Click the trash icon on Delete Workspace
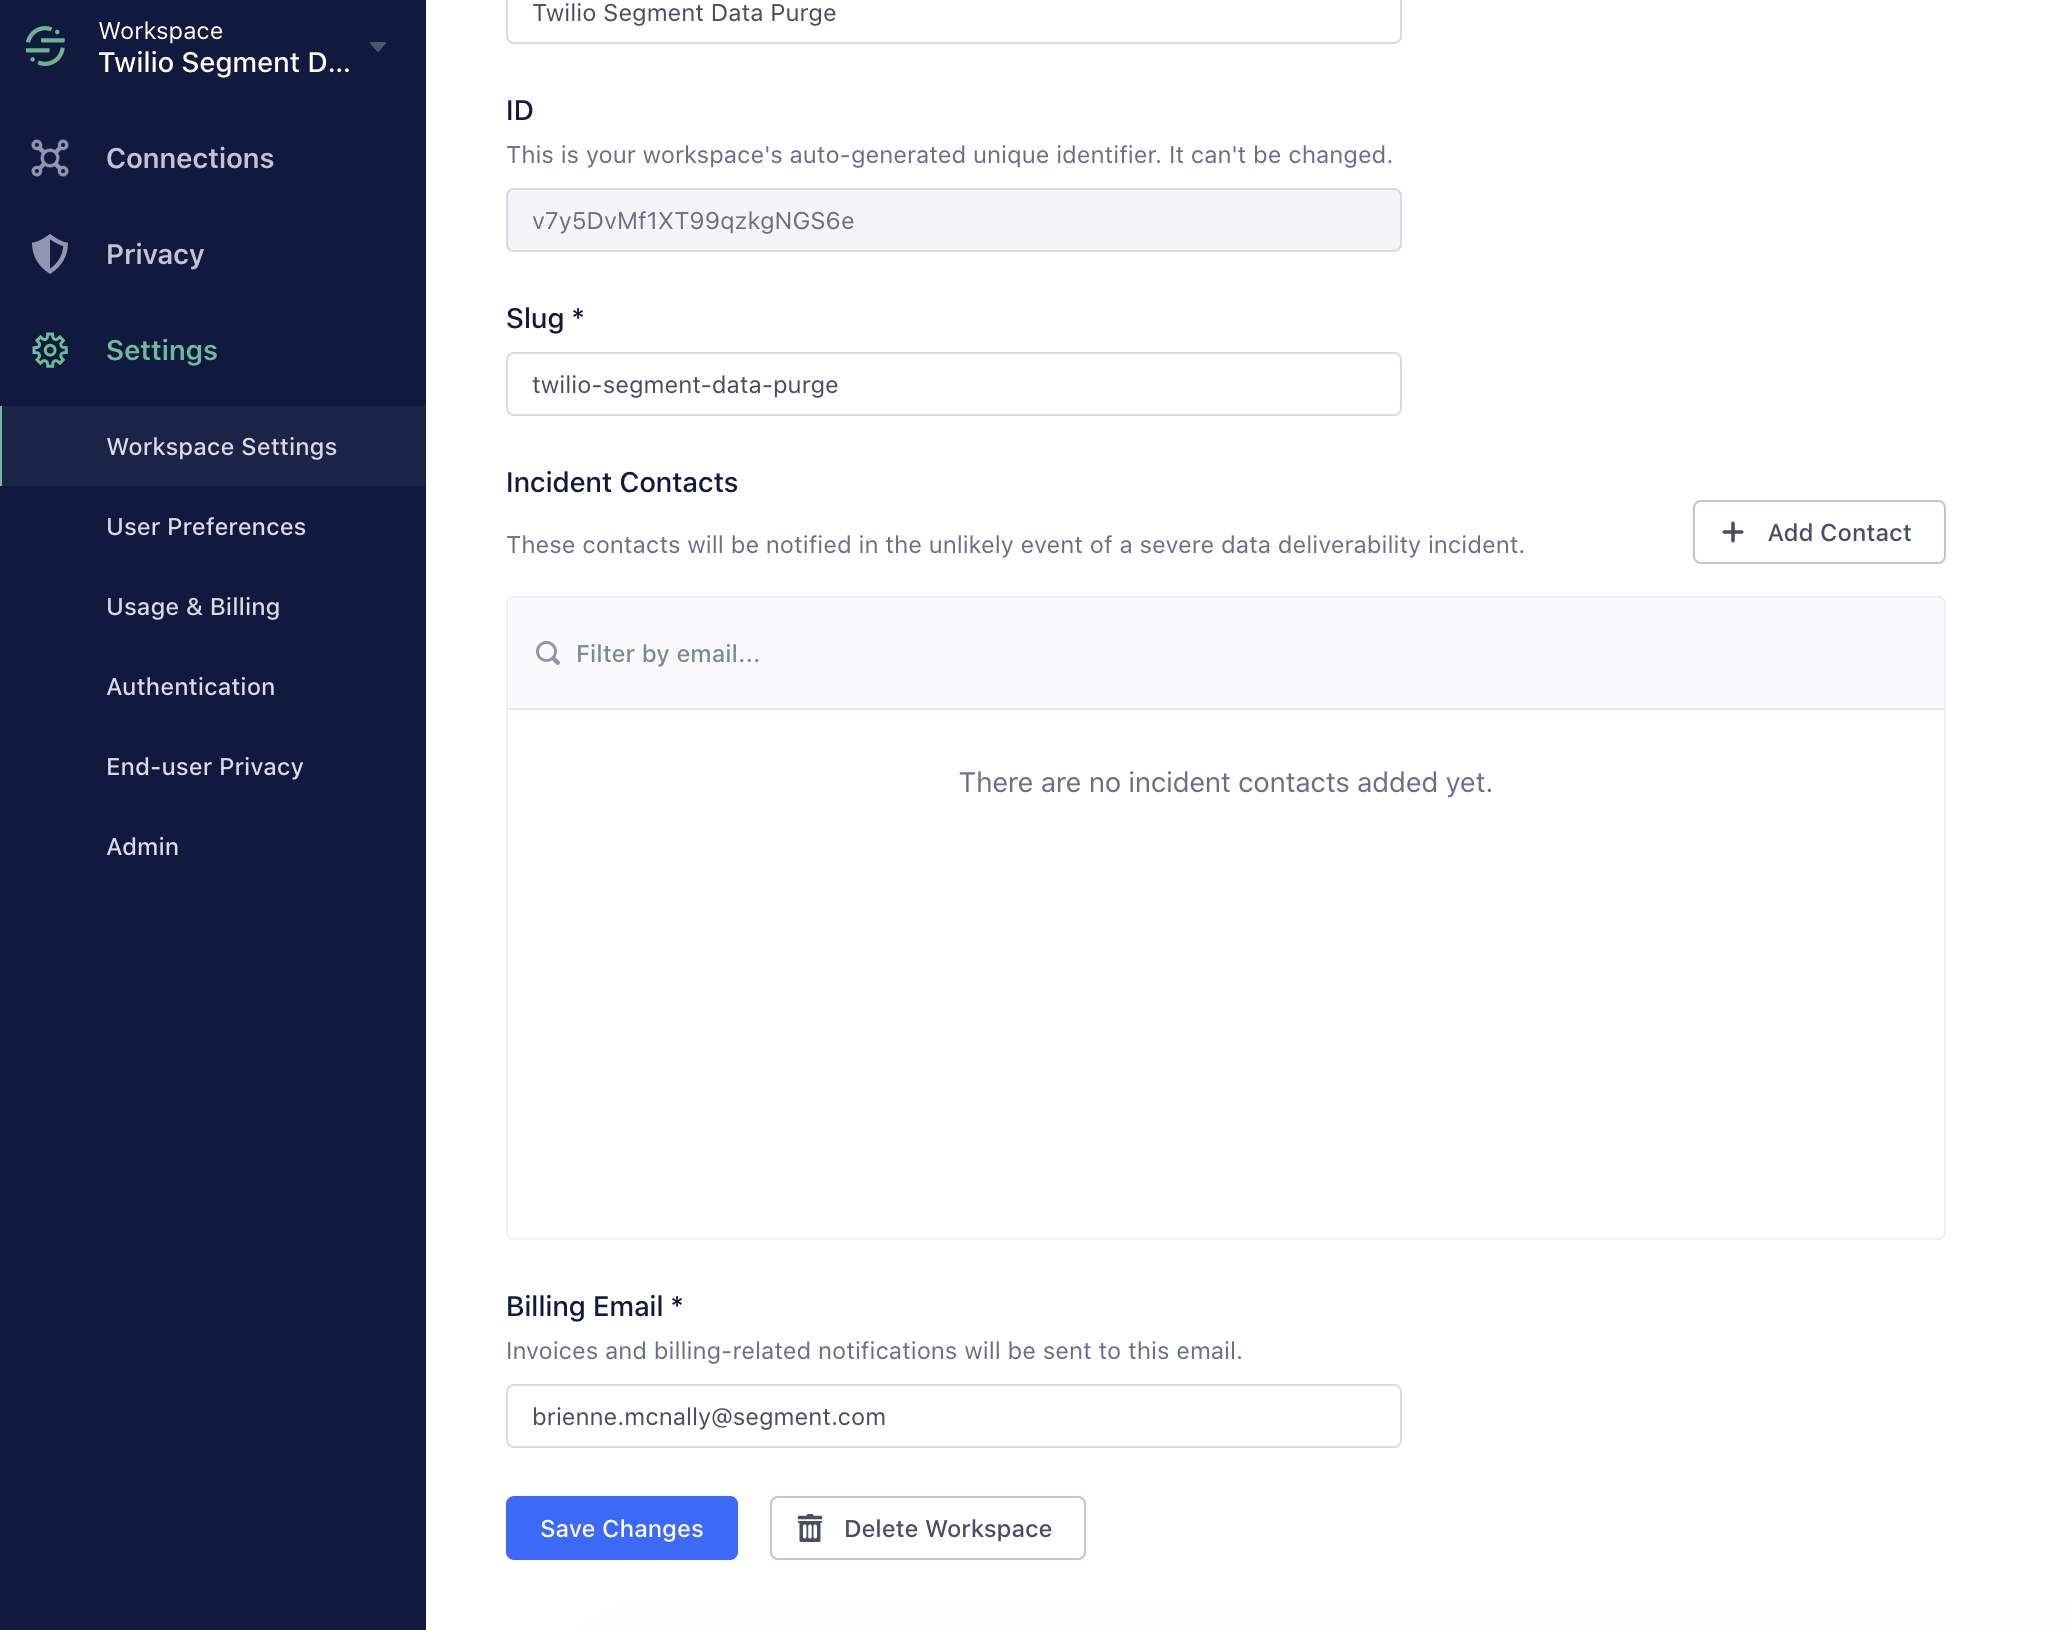 click(x=809, y=1528)
